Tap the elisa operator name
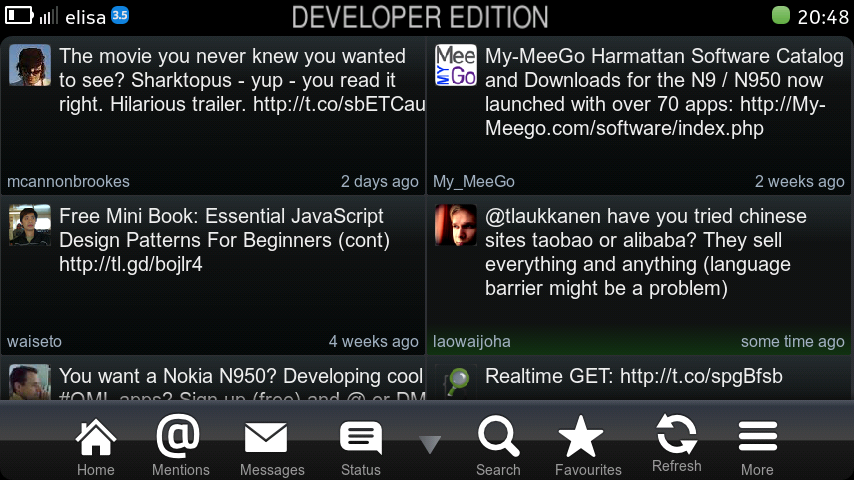This screenshot has width=854, height=480. (86, 17)
